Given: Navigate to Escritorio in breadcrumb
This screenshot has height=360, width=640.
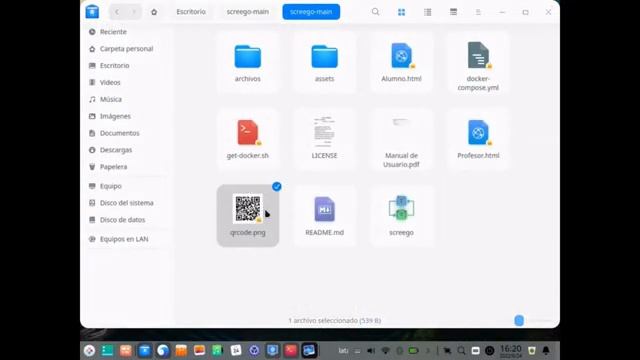Looking at the screenshot, I should tap(191, 12).
